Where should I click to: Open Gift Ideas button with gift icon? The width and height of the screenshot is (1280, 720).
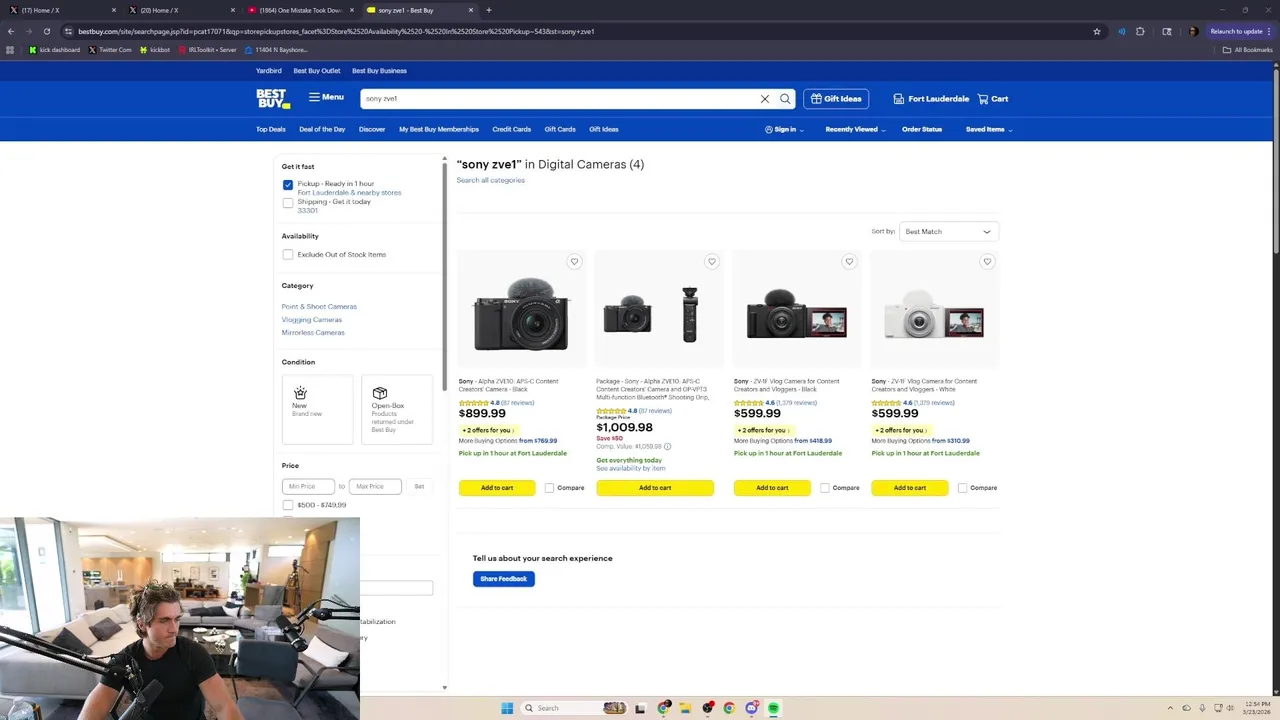click(836, 99)
